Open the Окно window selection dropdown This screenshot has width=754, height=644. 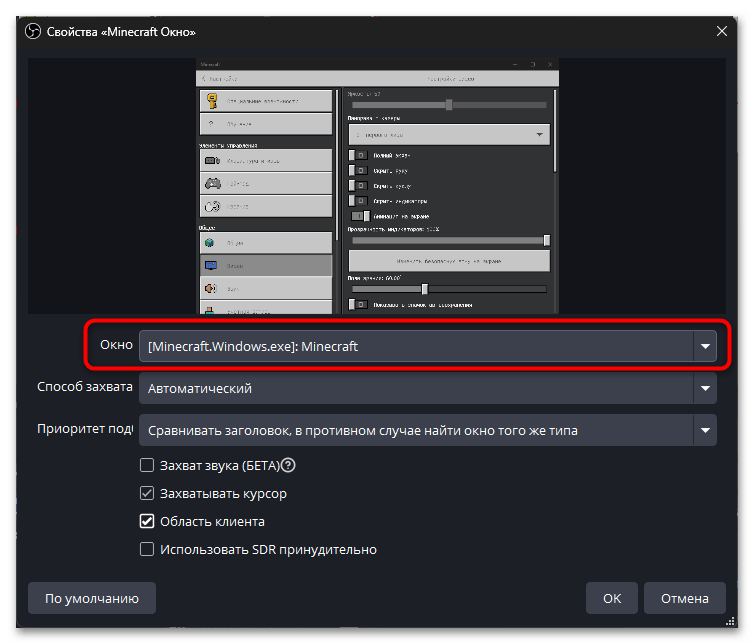[x=427, y=346]
